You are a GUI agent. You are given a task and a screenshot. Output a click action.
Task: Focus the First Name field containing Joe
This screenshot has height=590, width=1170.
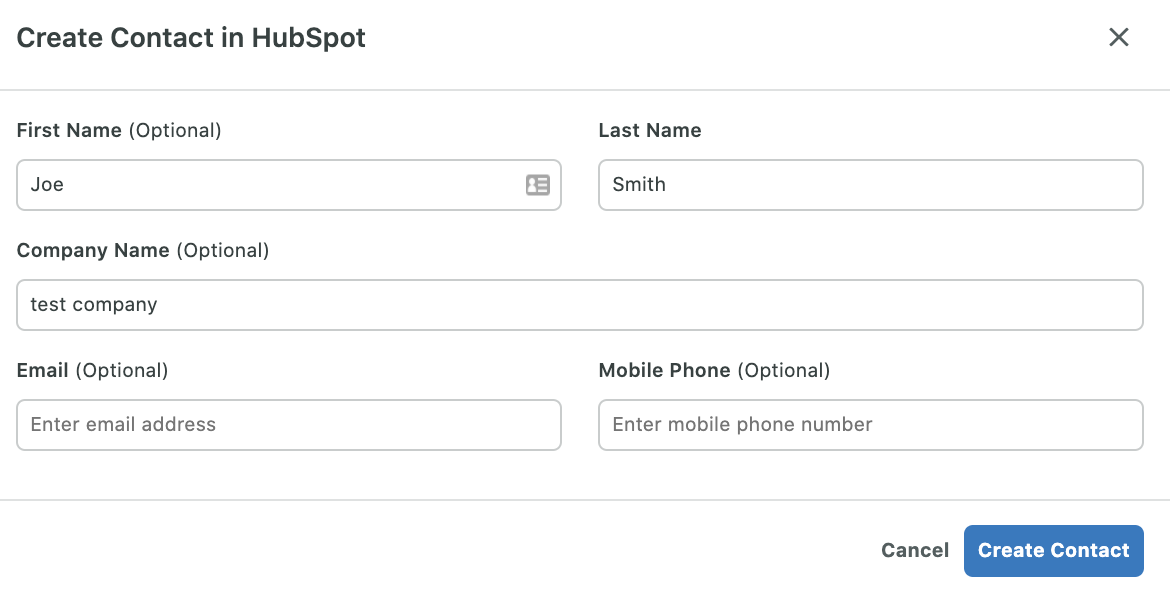tap(289, 185)
